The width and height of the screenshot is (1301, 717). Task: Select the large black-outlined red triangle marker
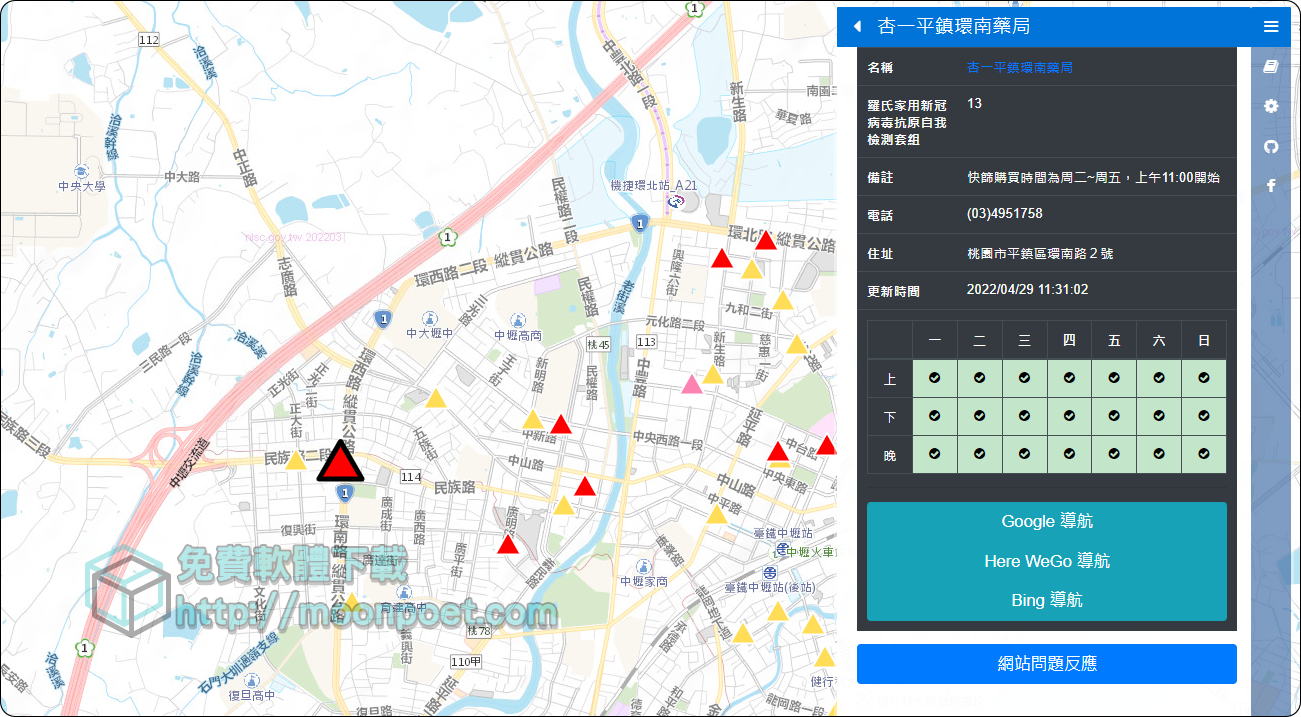point(342,463)
